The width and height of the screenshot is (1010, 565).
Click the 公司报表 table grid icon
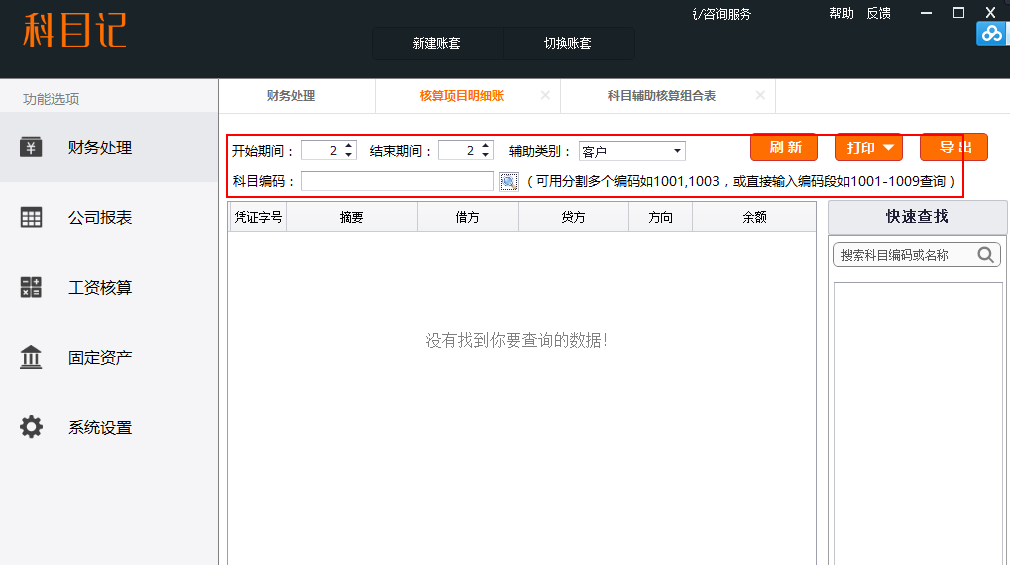31,217
